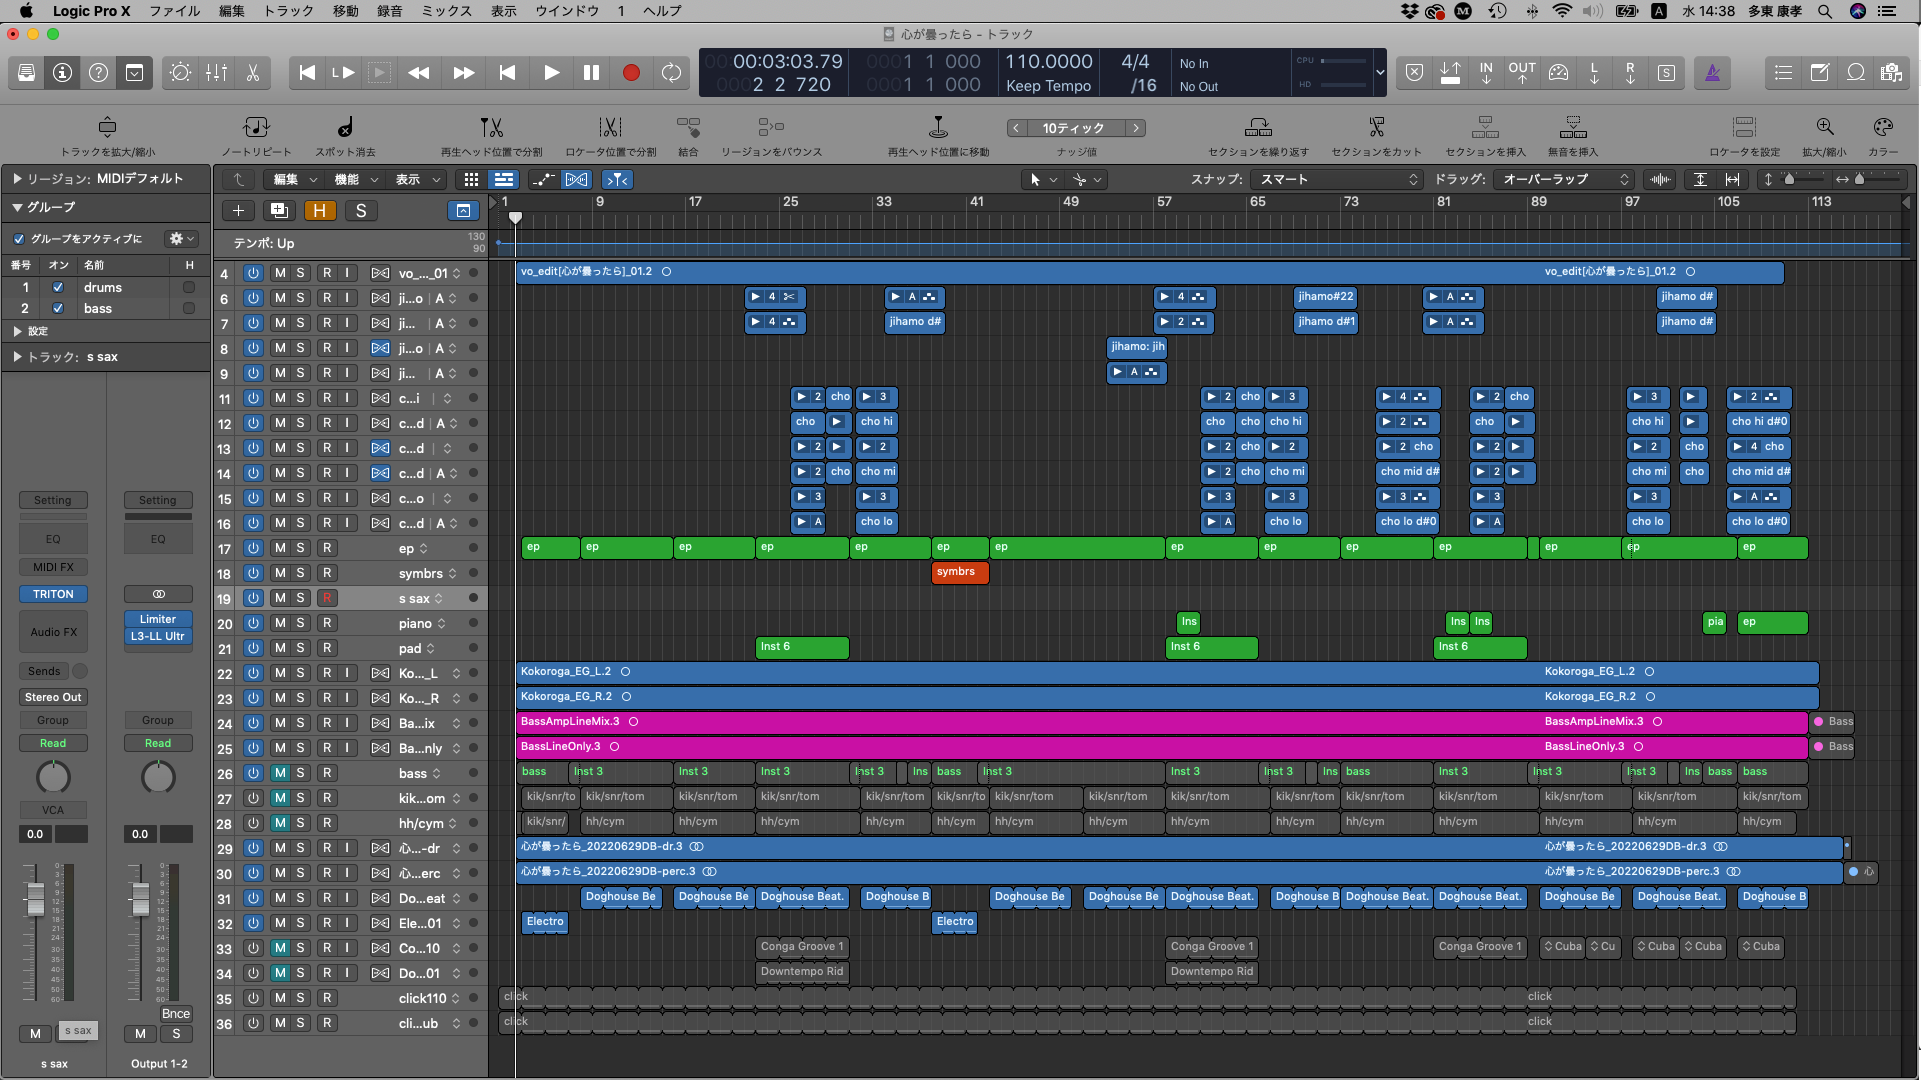
Task: Open the Mixer from control bar
Action: (216, 73)
